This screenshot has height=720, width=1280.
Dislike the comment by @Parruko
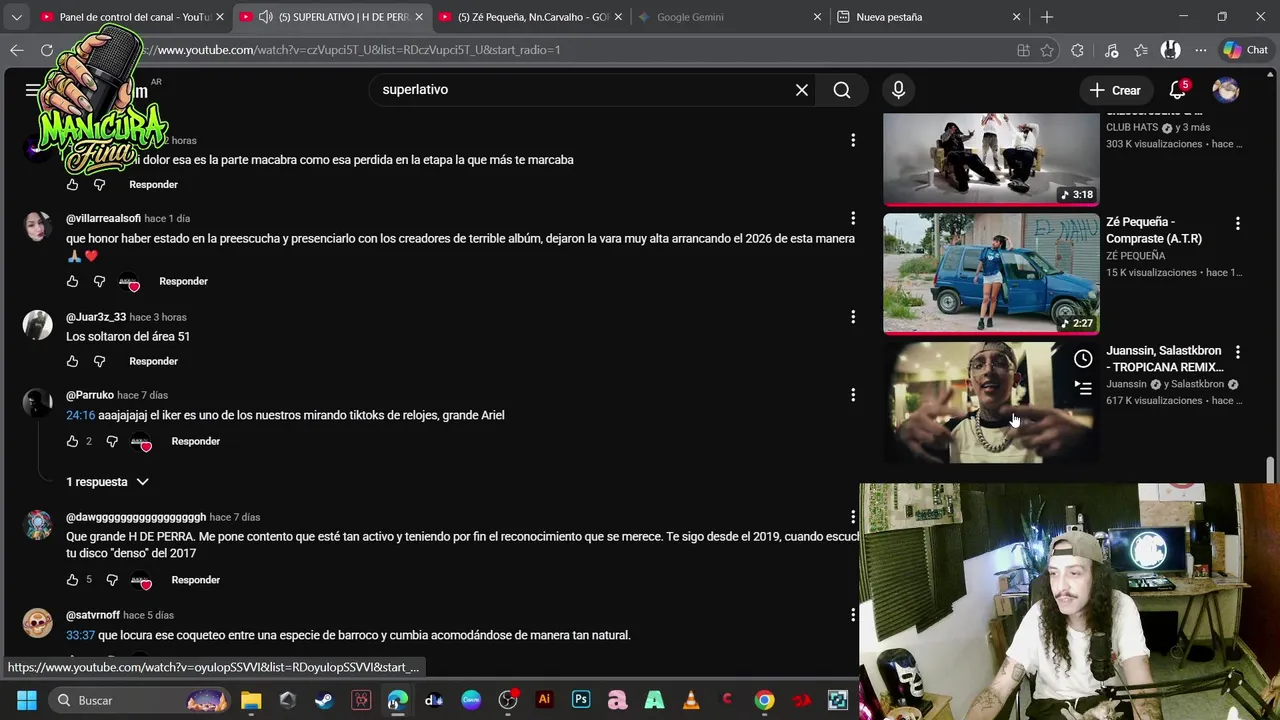pyautogui.click(x=111, y=441)
